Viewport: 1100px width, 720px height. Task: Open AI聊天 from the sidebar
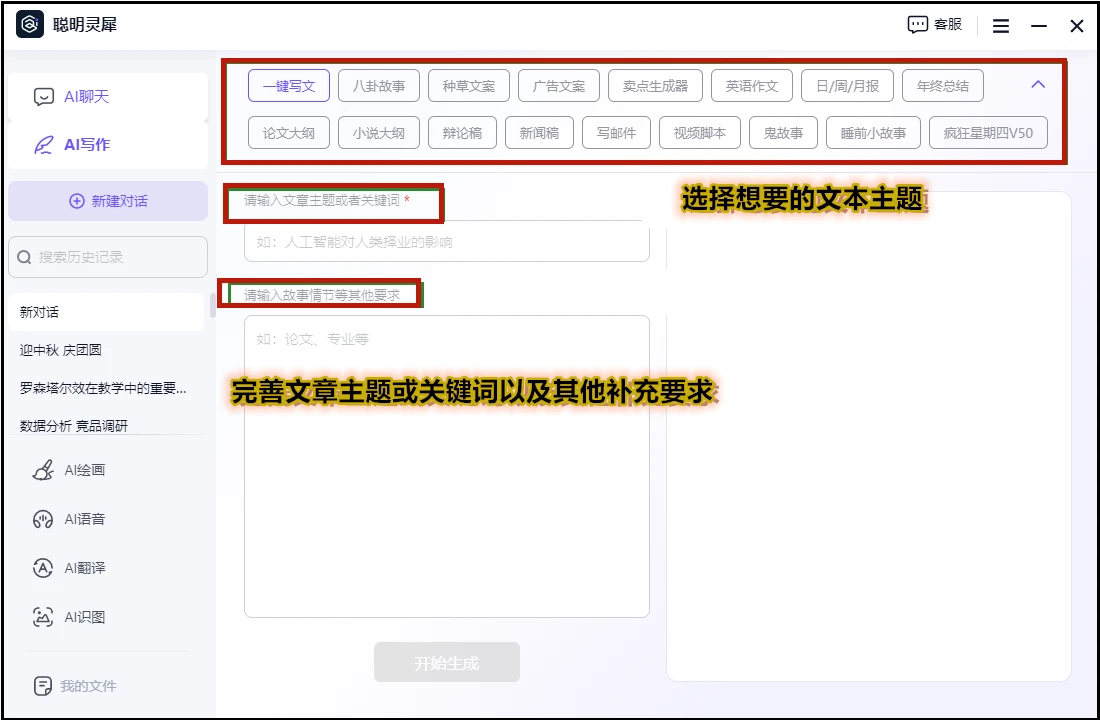coord(108,96)
